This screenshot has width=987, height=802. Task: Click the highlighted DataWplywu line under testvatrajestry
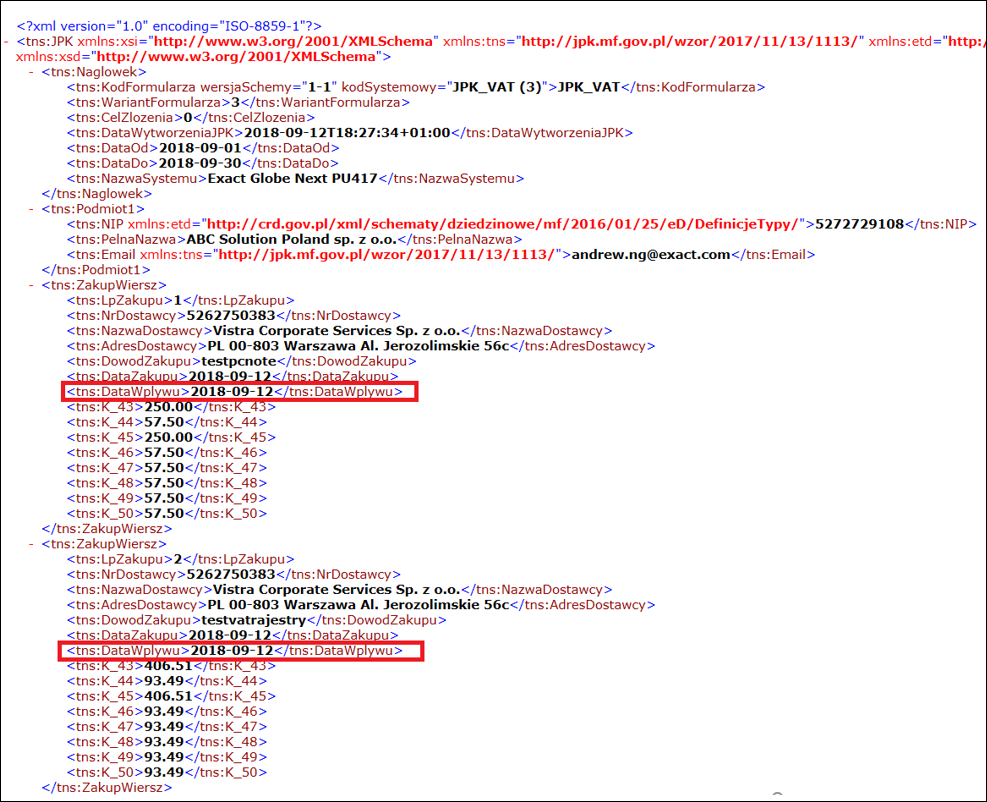241,651
